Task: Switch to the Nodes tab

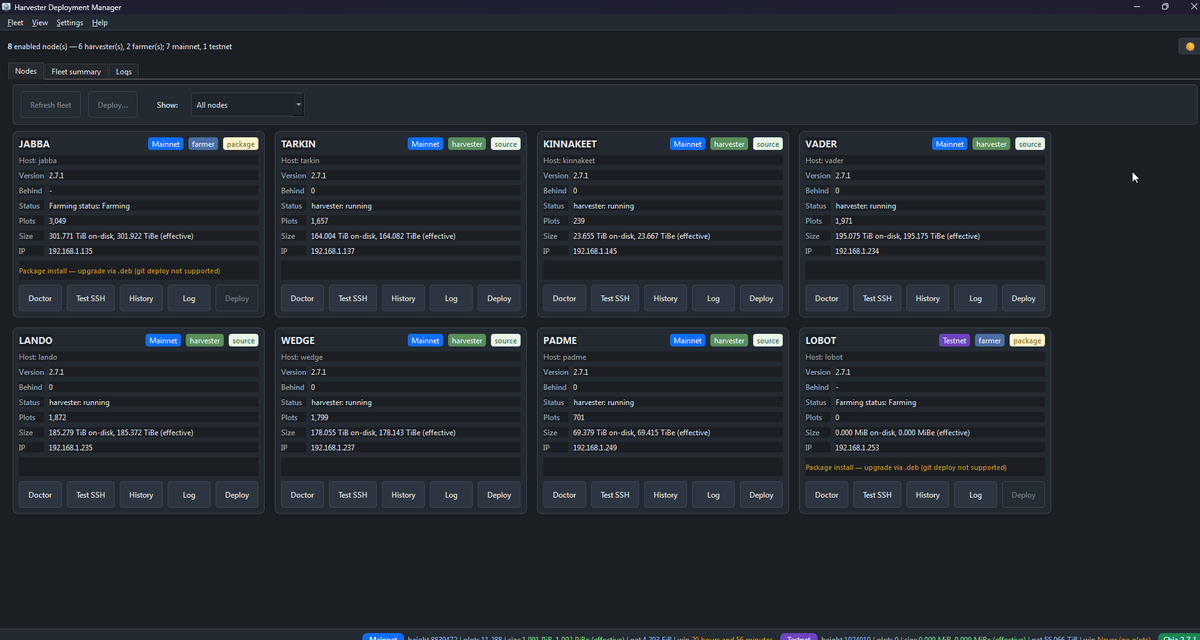Action: 26,71
